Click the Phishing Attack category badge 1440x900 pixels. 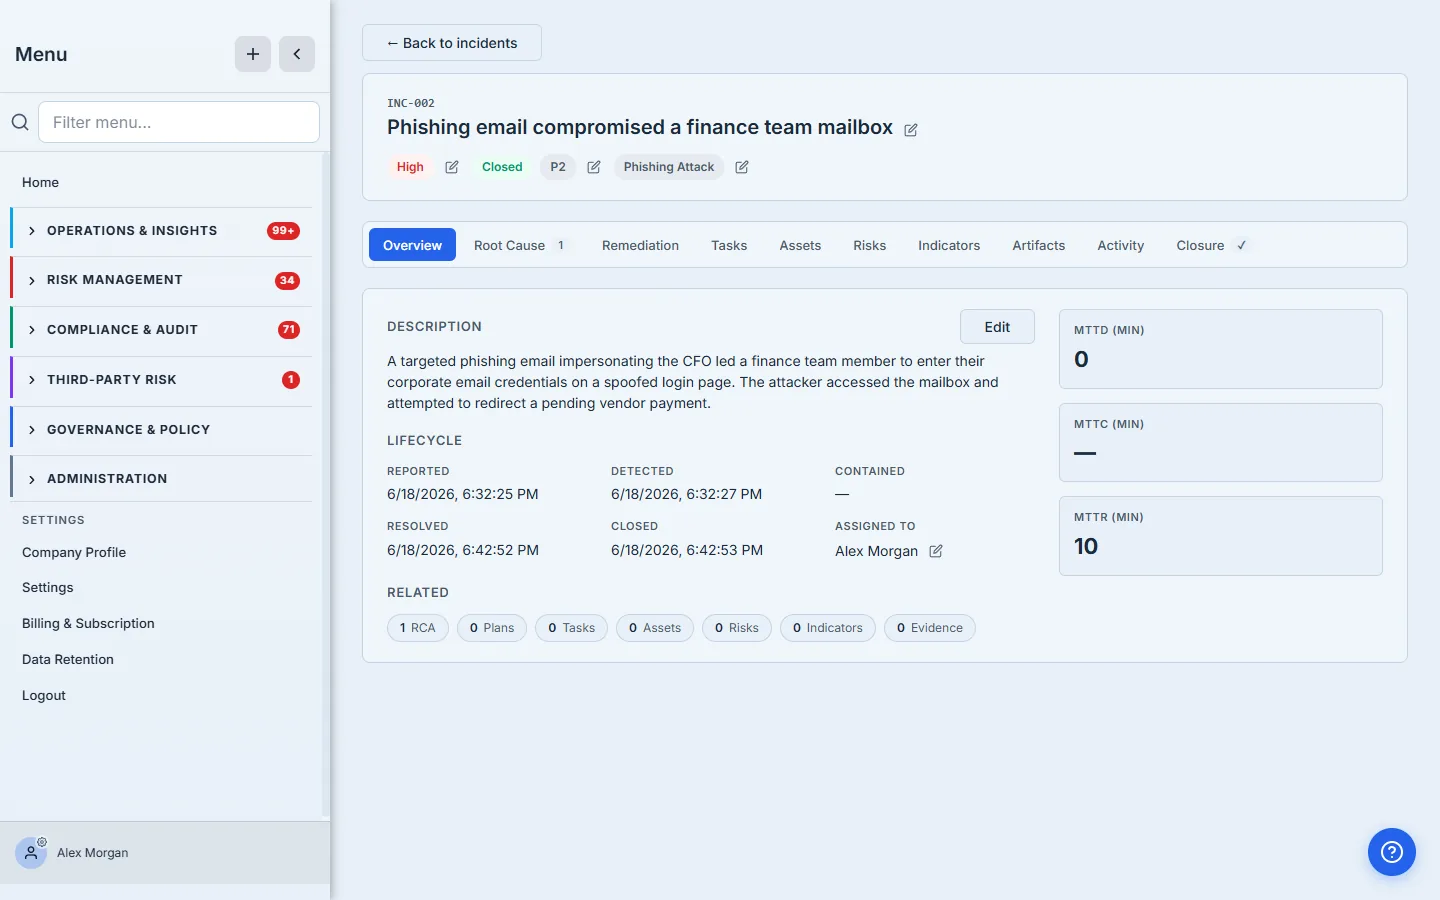point(669,167)
